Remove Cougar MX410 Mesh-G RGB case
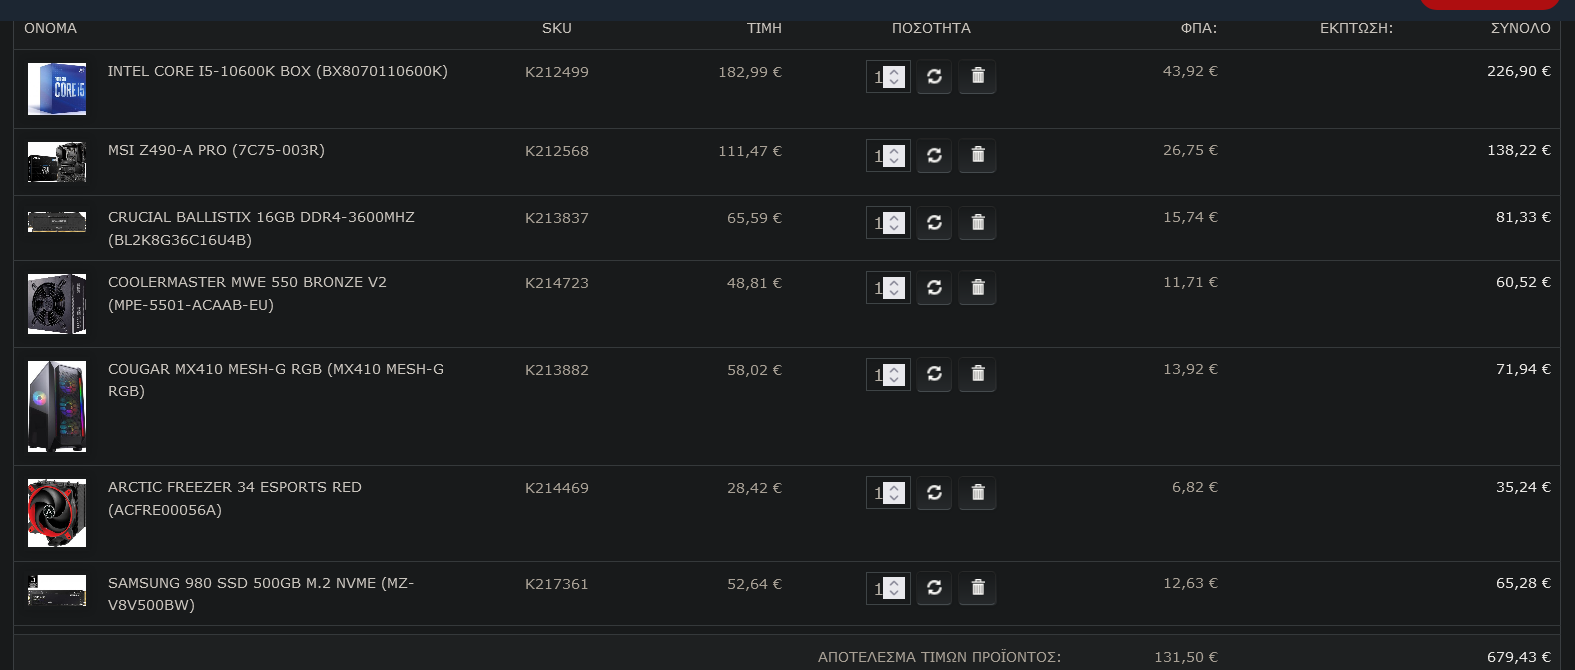This screenshot has width=1575, height=670. click(978, 374)
